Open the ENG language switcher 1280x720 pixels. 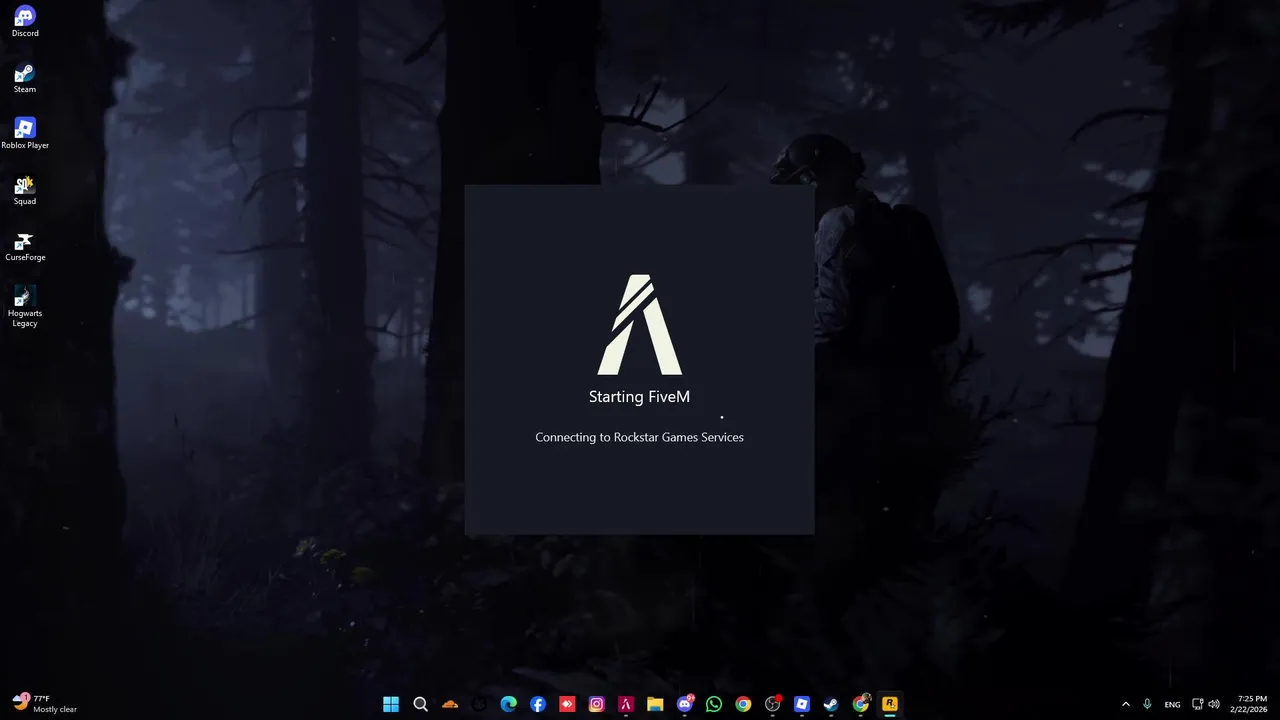[1172, 704]
